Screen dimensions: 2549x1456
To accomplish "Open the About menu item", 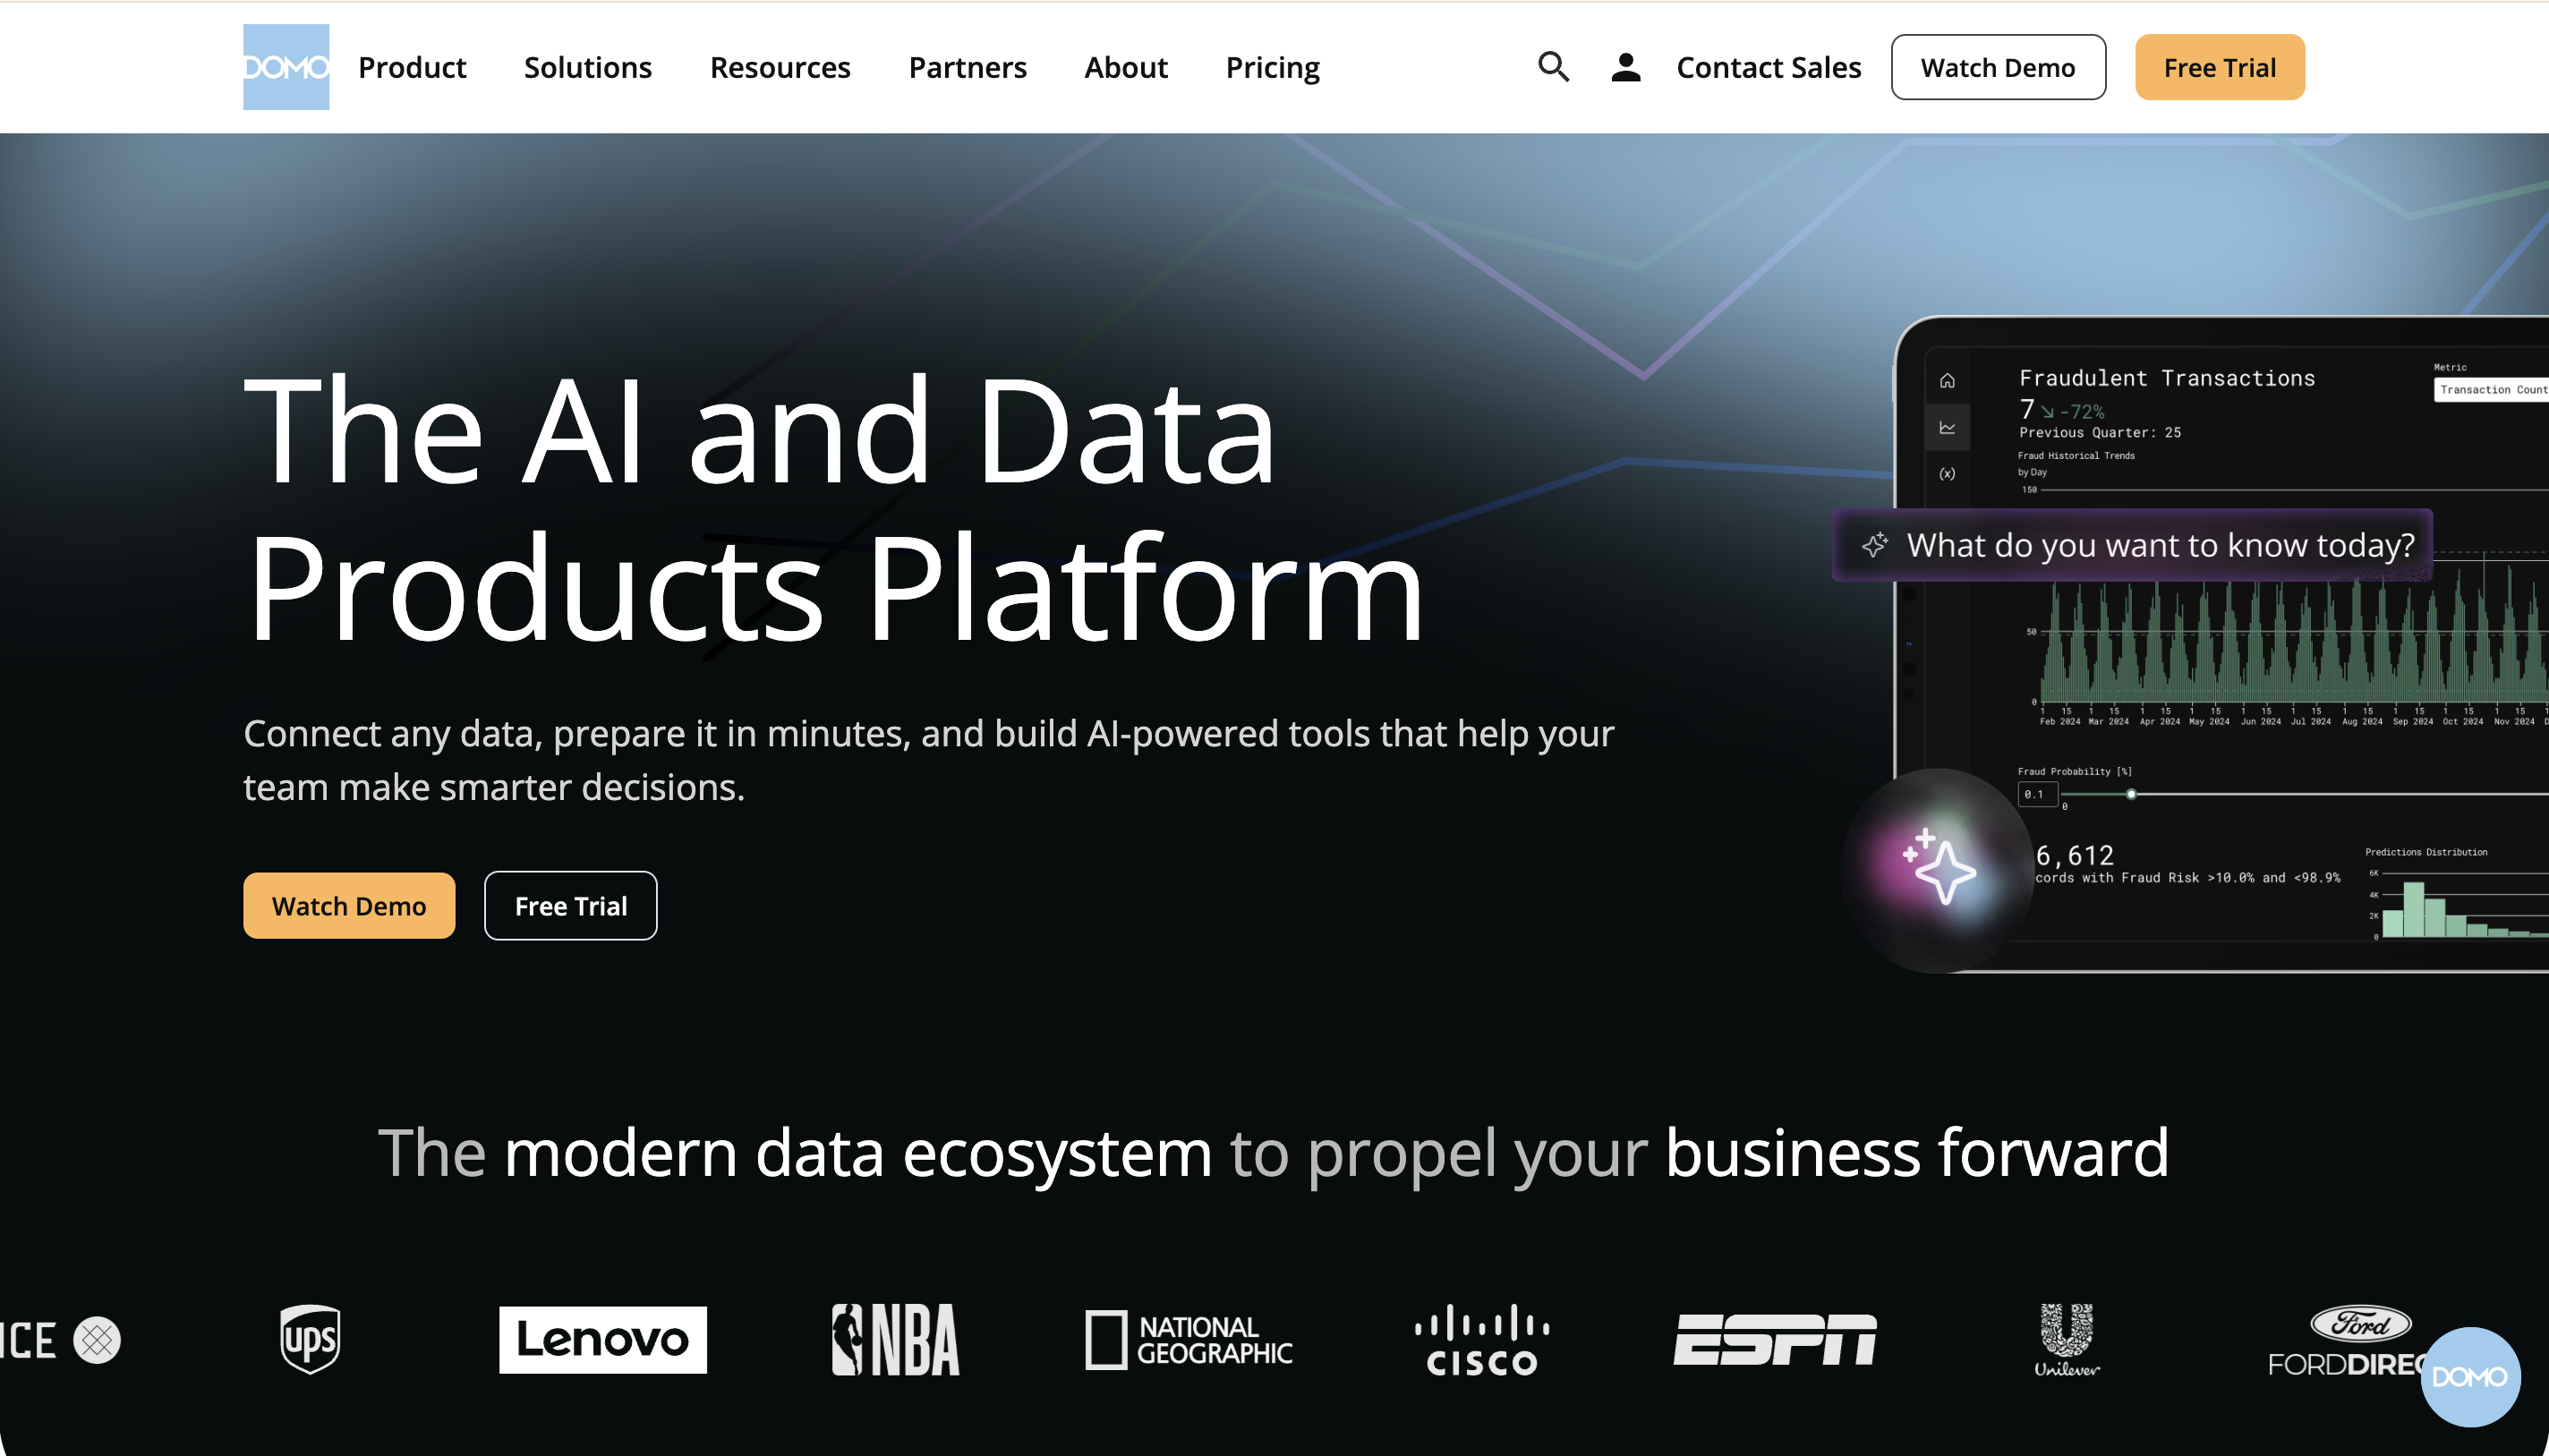I will (1124, 67).
